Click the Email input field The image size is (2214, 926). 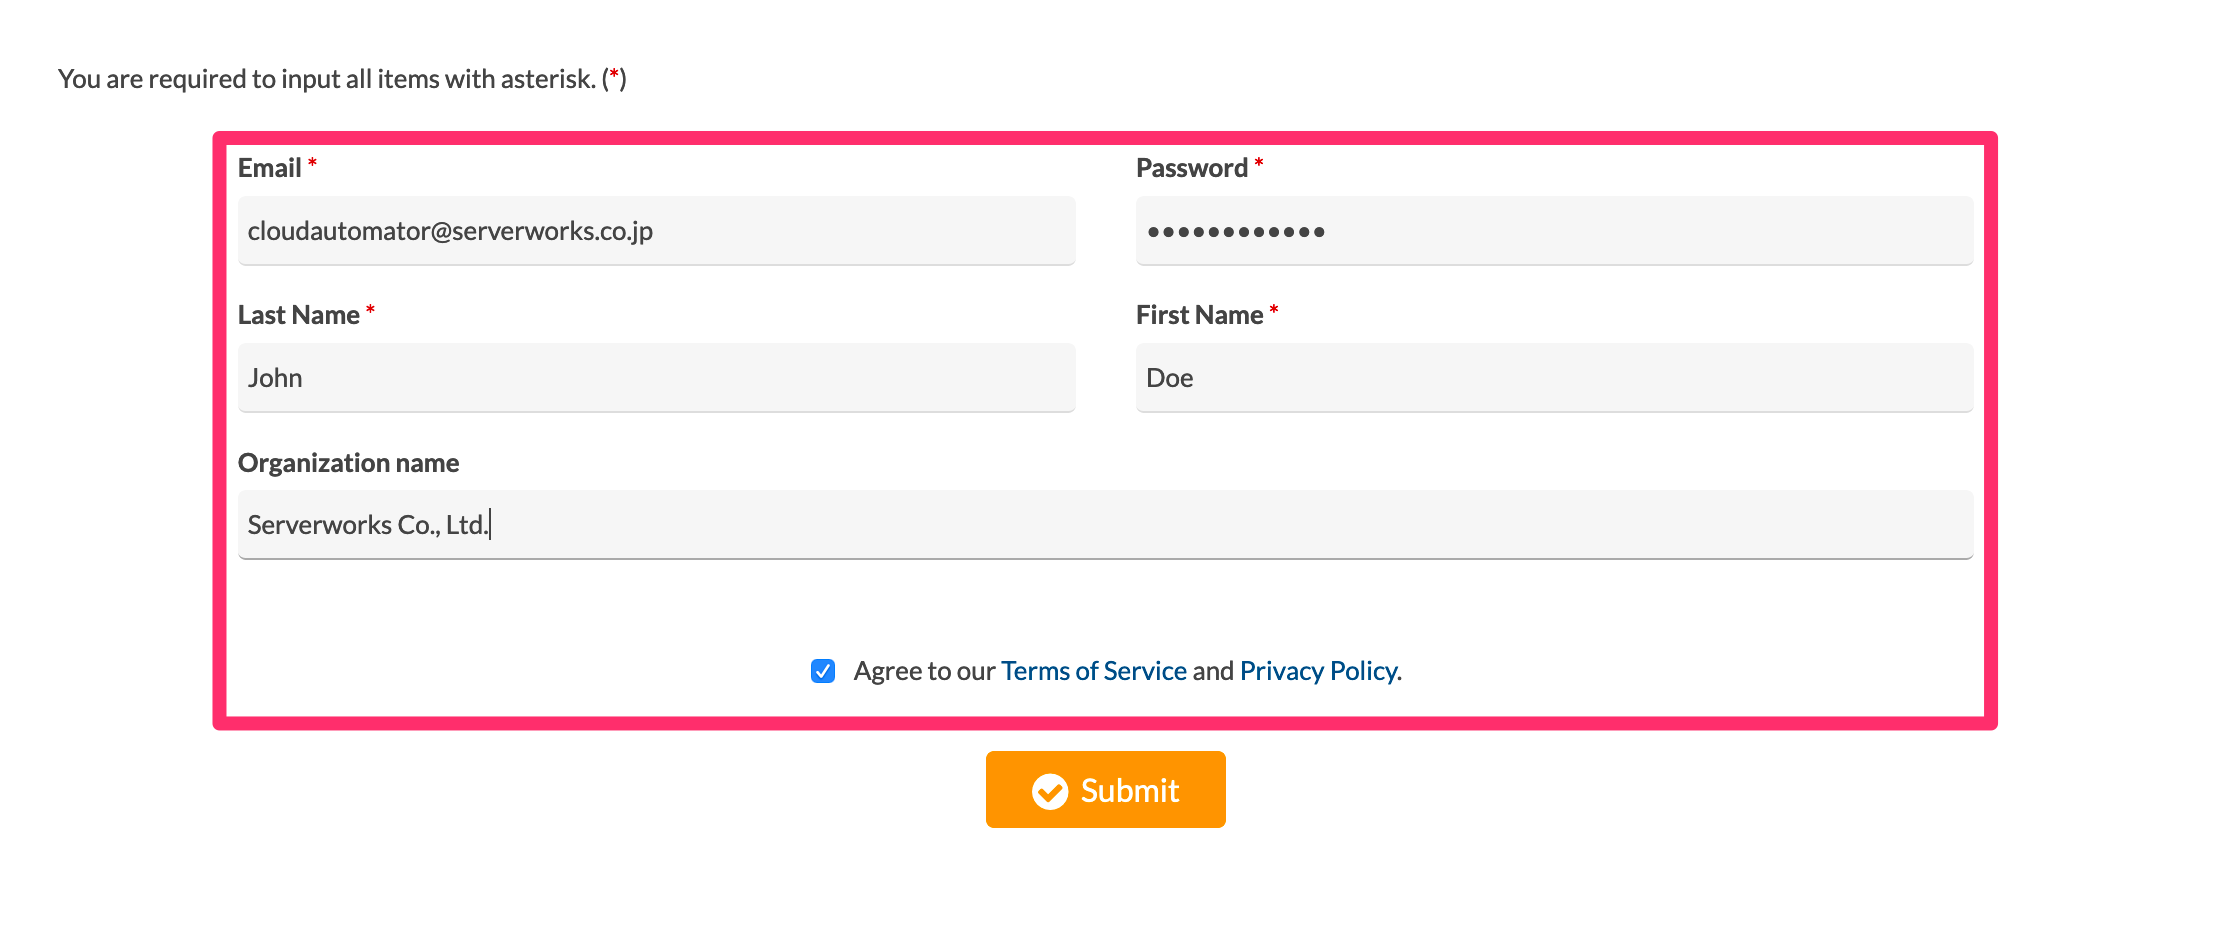(x=656, y=231)
